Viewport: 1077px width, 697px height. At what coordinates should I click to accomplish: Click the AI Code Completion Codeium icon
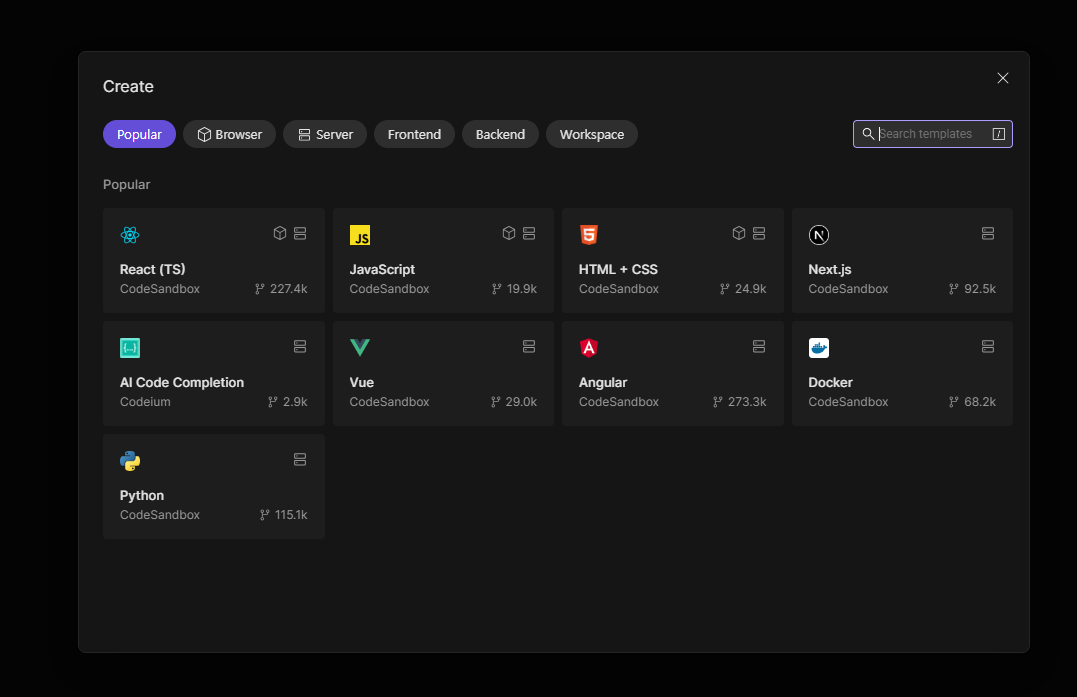(x=130, y=348)
